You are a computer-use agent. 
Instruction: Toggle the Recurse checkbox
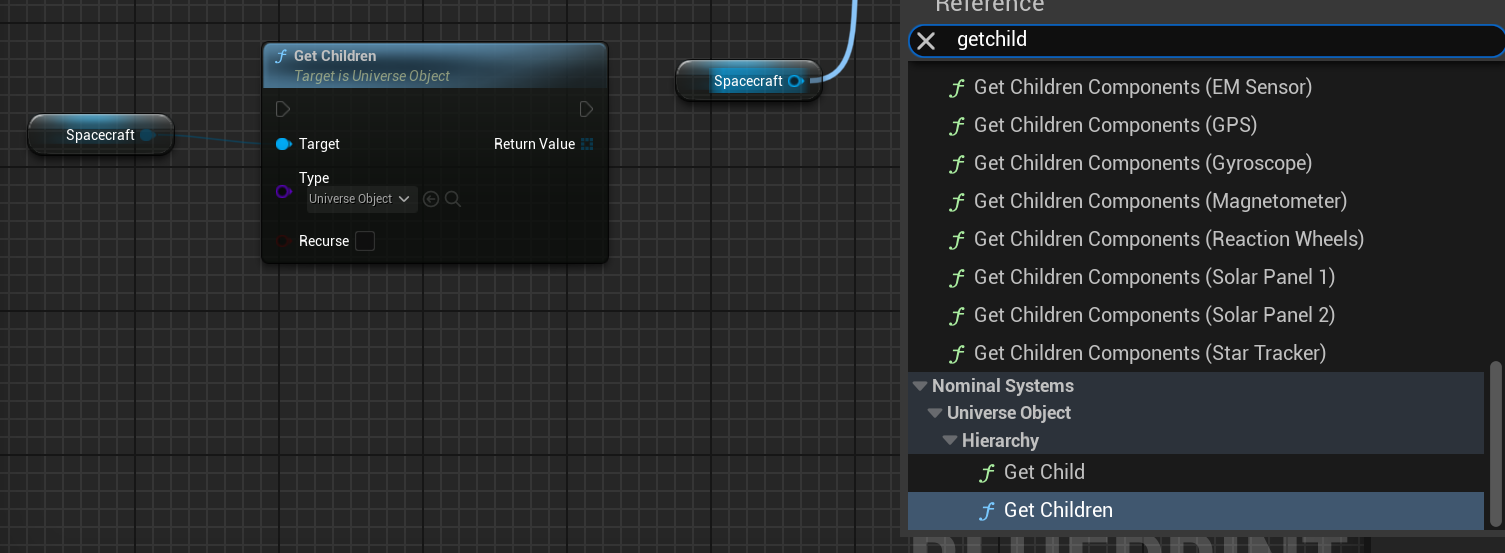(365, 241)
